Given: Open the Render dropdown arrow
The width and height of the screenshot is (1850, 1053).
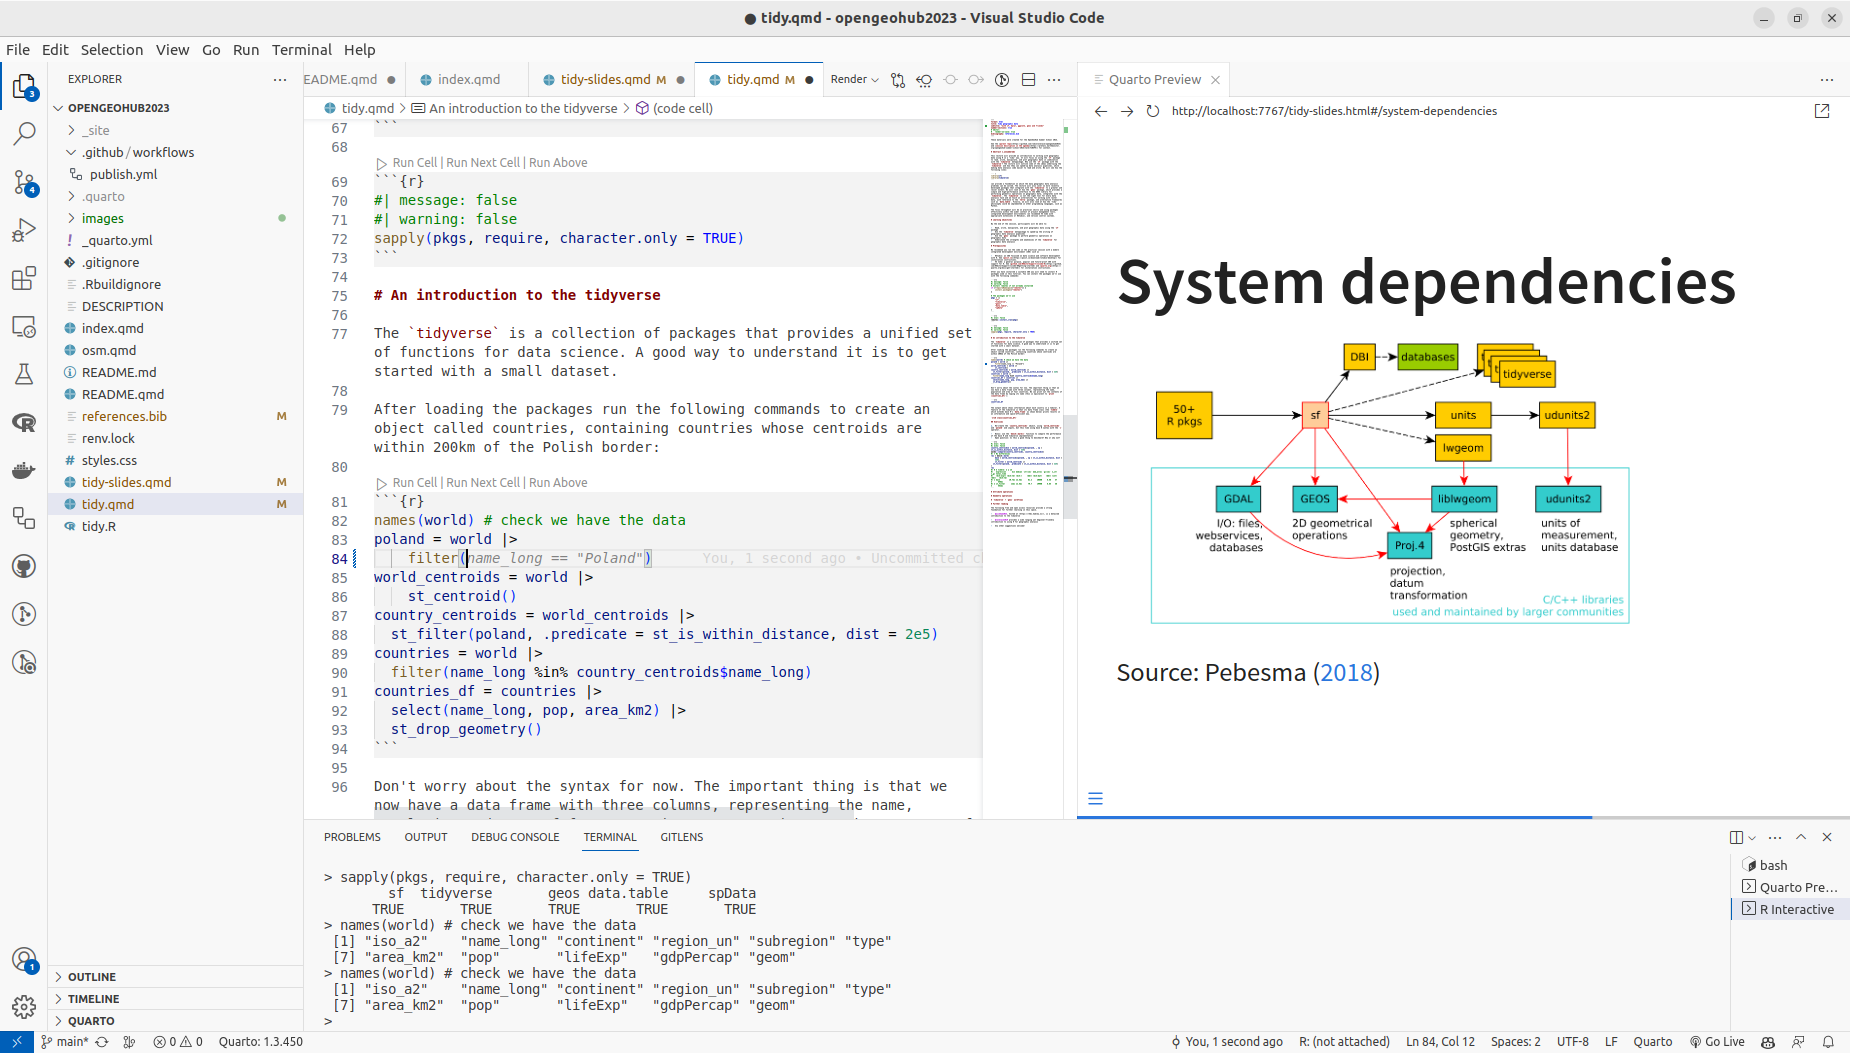Looking at the screenshot, I should click(x=875, y=80).
